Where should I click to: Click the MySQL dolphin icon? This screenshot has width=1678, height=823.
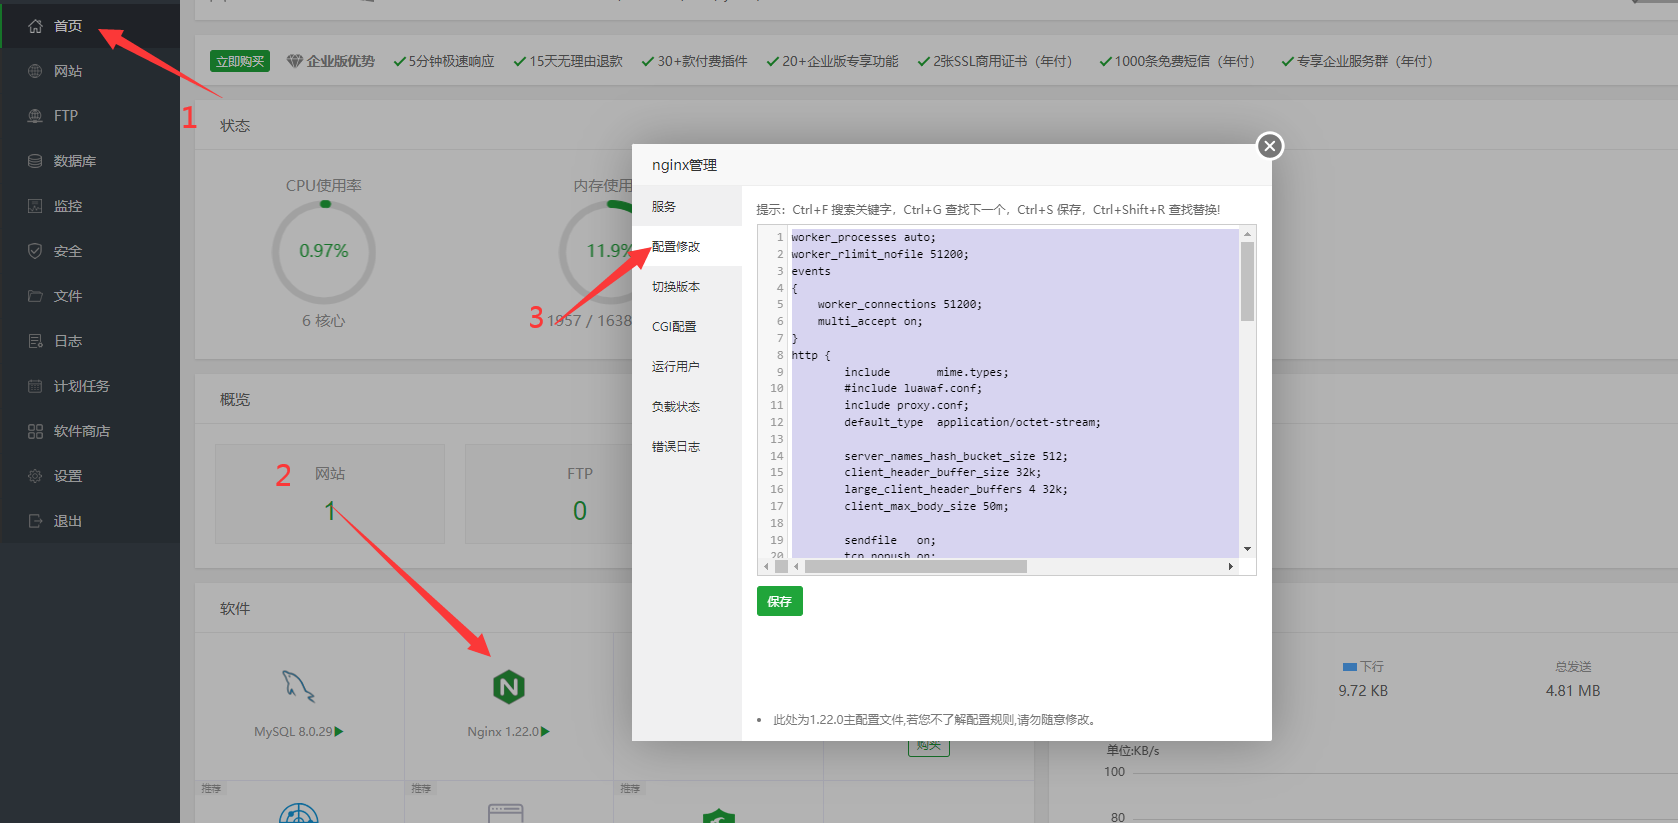click(x=298, y=686)
